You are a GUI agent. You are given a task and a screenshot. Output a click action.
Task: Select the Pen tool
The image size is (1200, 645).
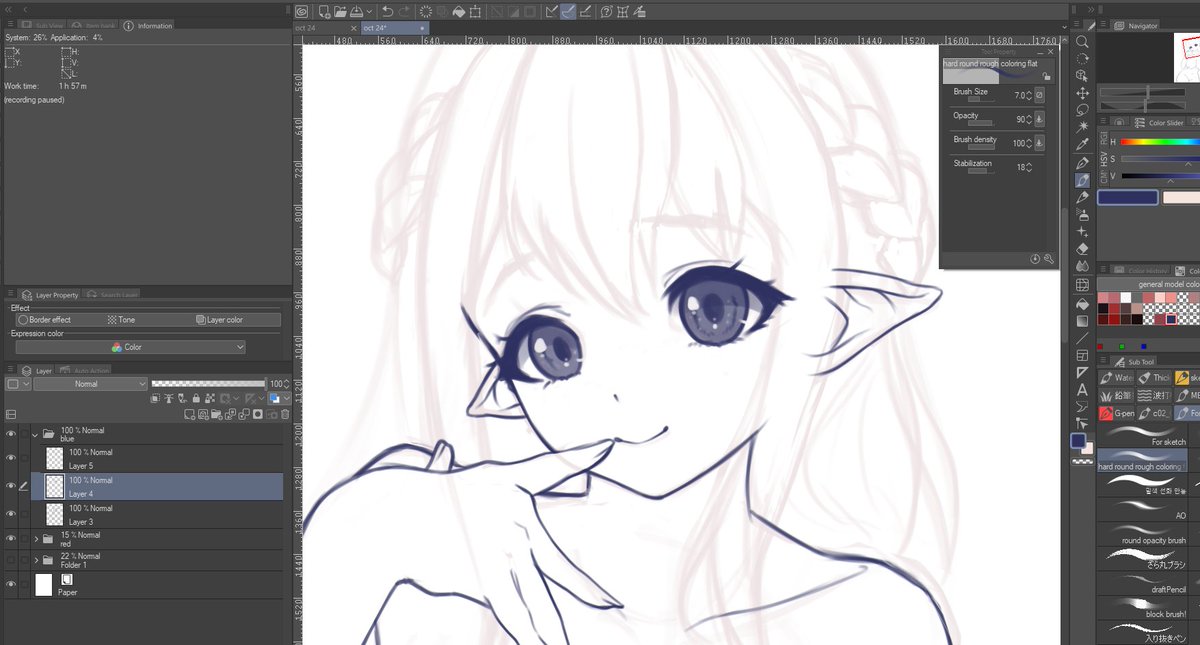tap(1082, 163)
